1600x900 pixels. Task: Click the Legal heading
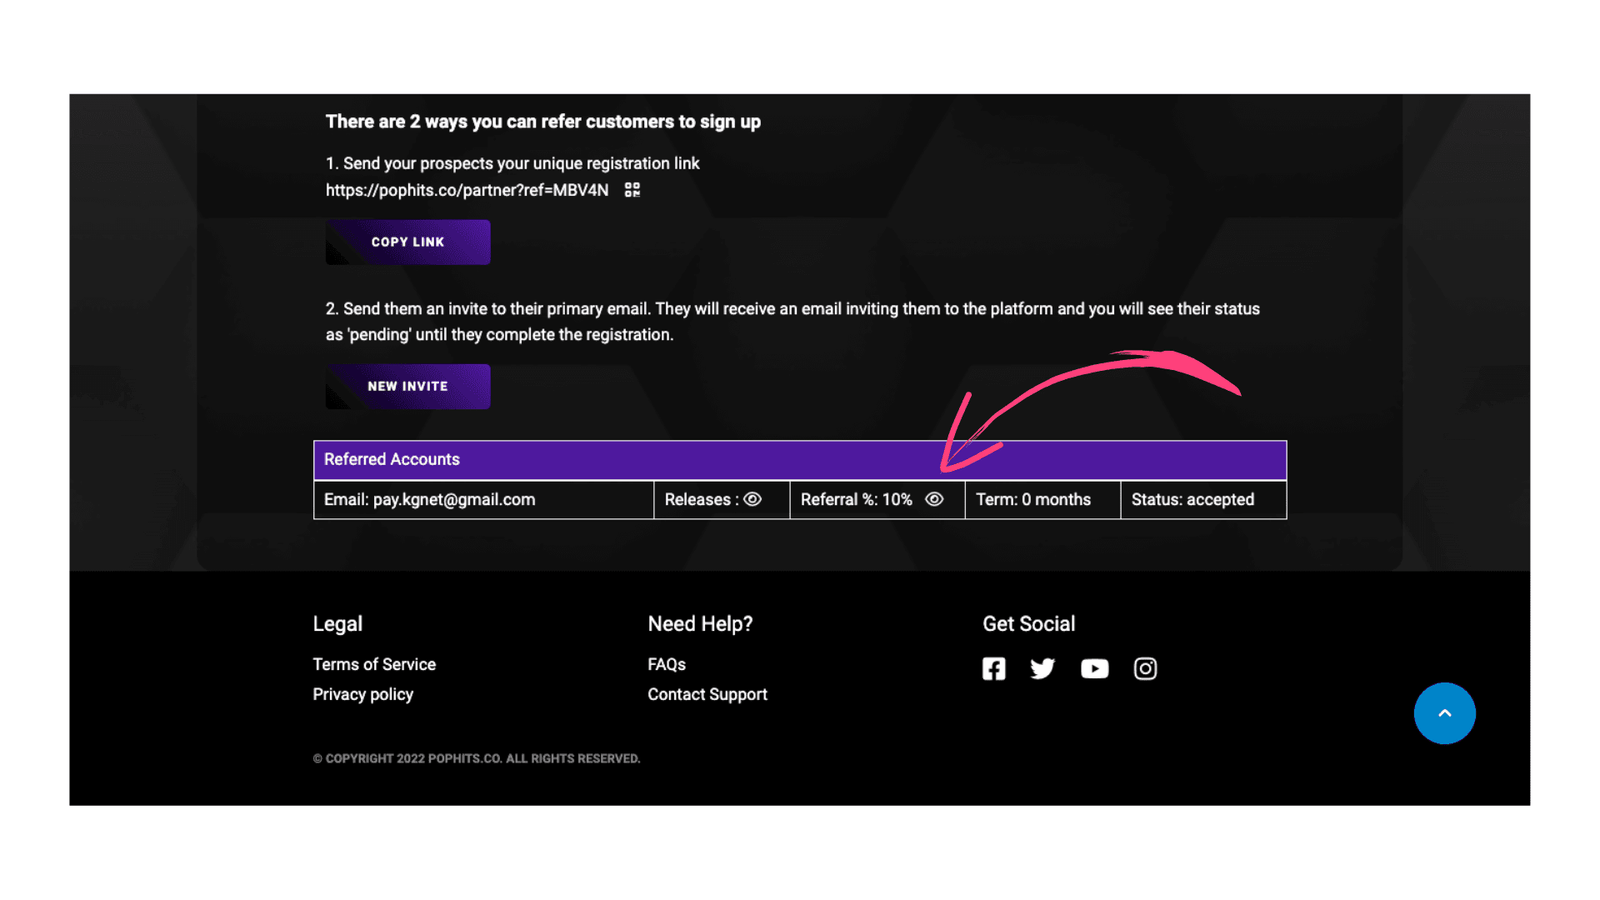click(338, 624)
